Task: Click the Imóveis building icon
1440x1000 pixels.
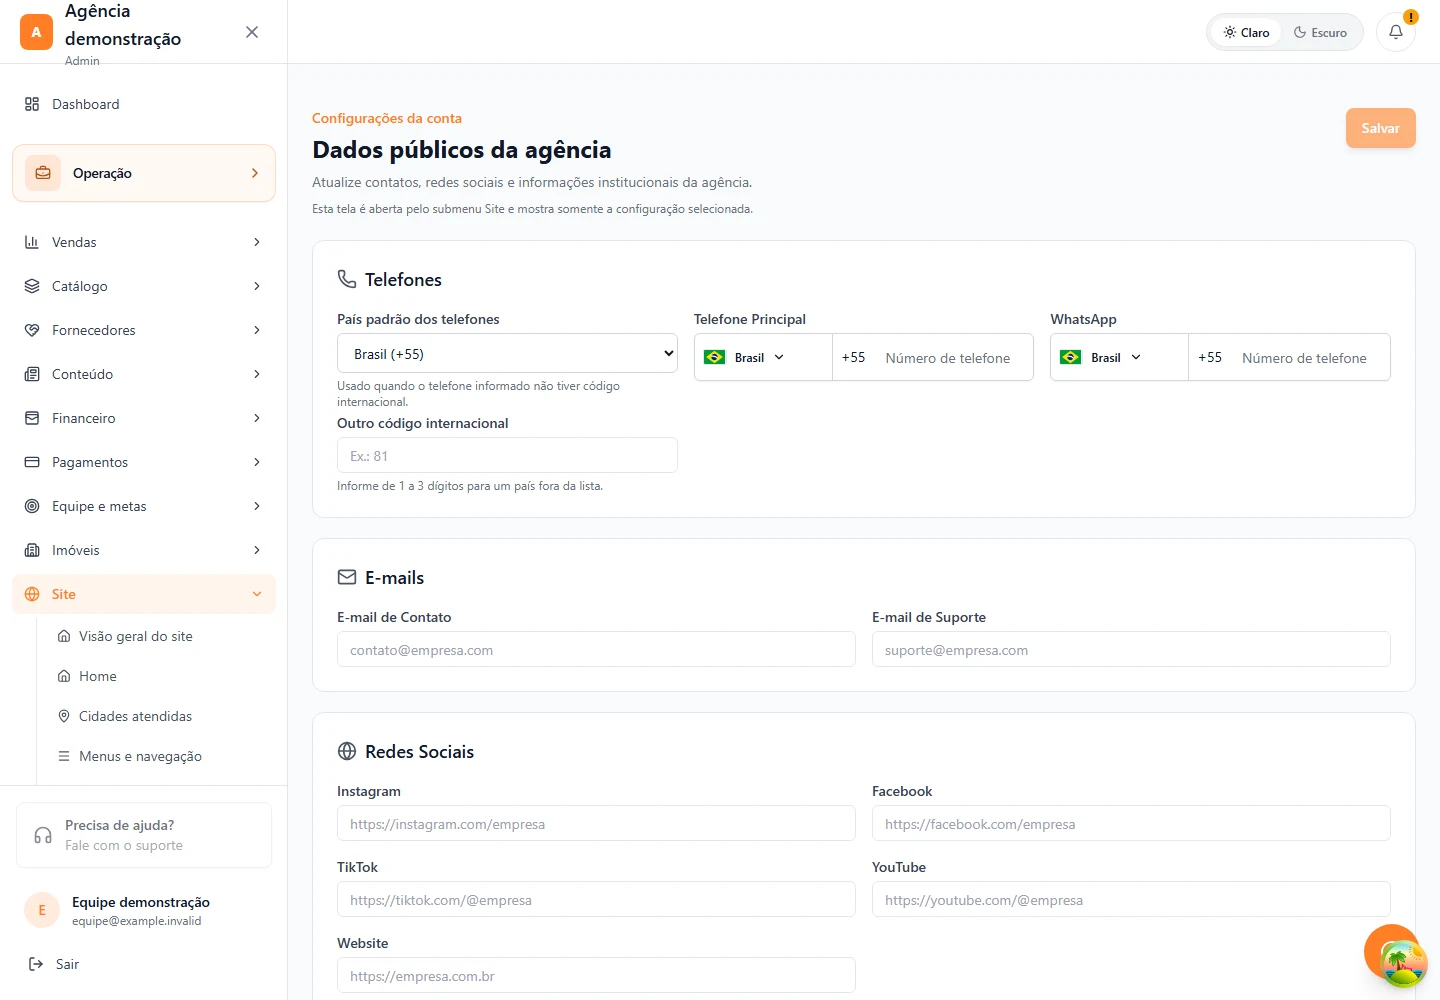Action: (32, 550)
